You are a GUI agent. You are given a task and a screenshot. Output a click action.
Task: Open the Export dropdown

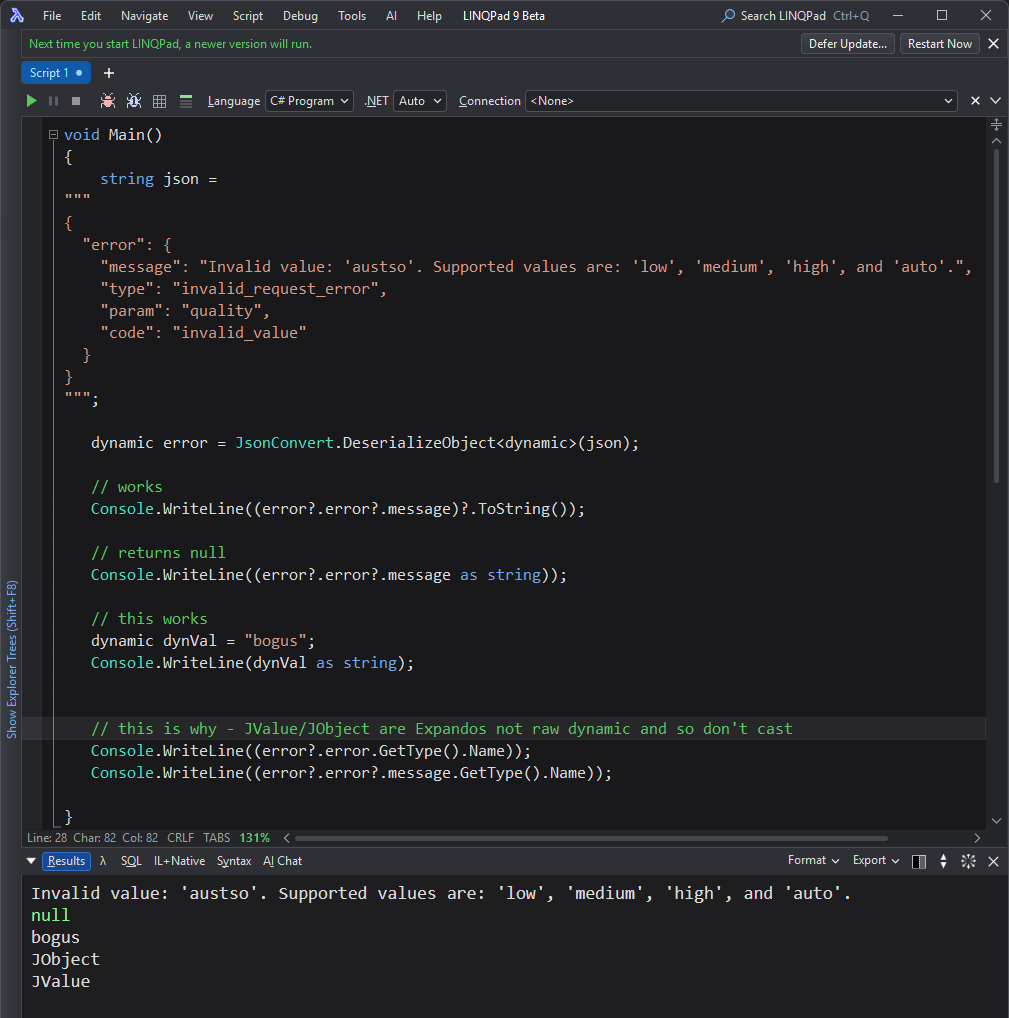[876, 860]
